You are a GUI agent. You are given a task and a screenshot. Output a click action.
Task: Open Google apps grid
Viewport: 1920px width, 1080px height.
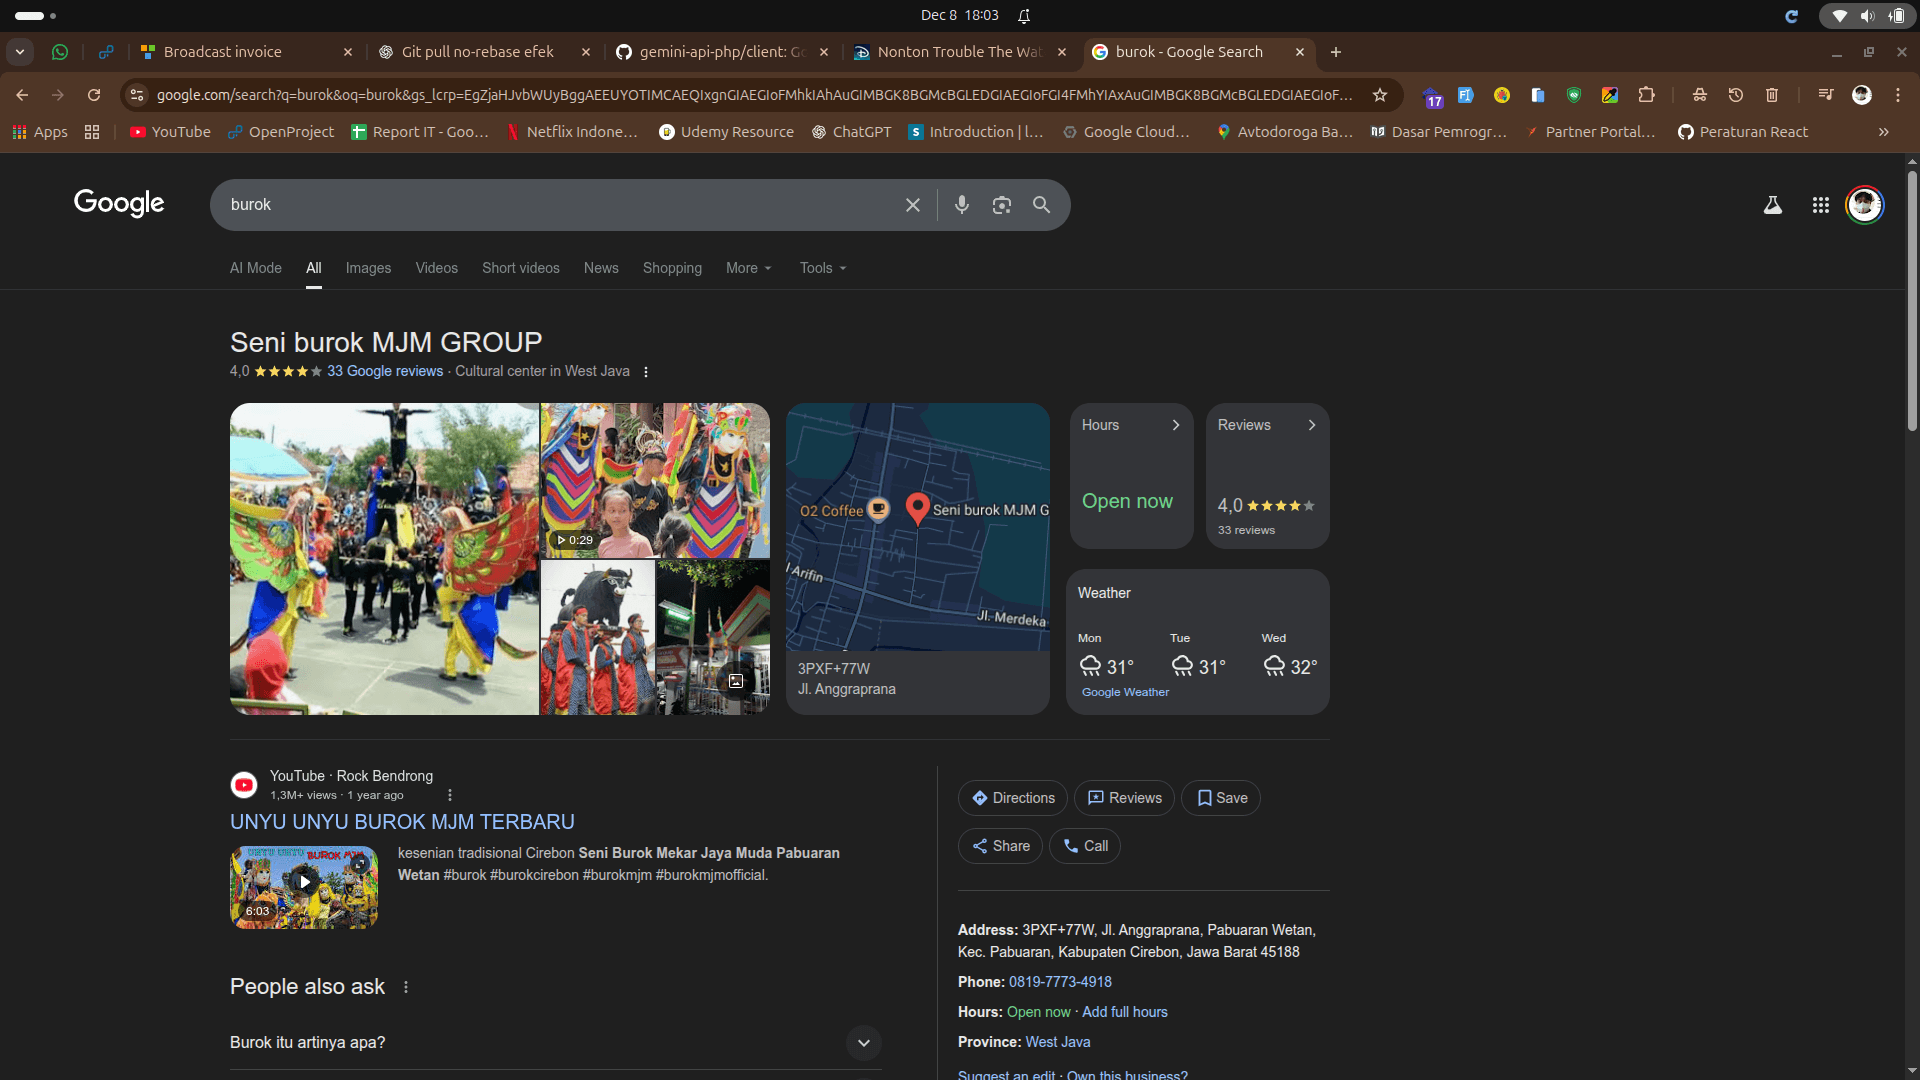tap(1821, 205)
